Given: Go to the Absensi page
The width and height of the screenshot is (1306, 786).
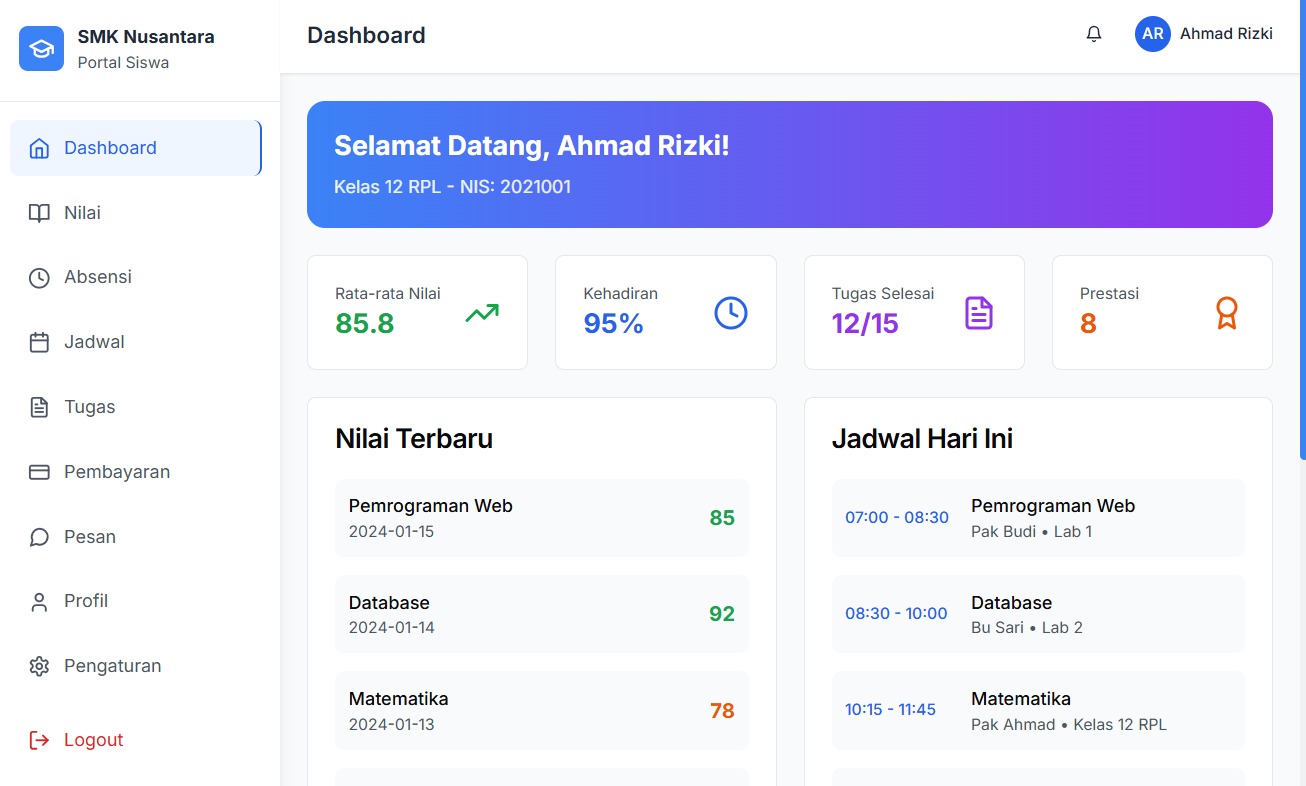Looking at the screenshot, I should click(97, 277).
